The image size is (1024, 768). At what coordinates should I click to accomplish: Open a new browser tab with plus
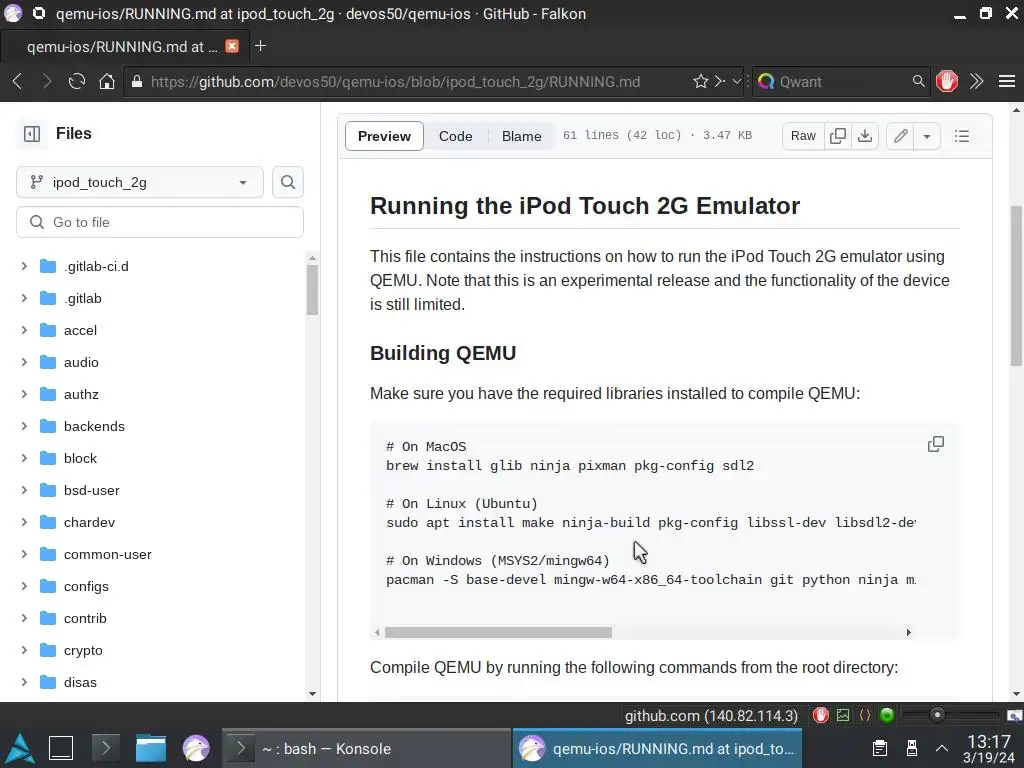pyautogui.click(x=260, y=46)
